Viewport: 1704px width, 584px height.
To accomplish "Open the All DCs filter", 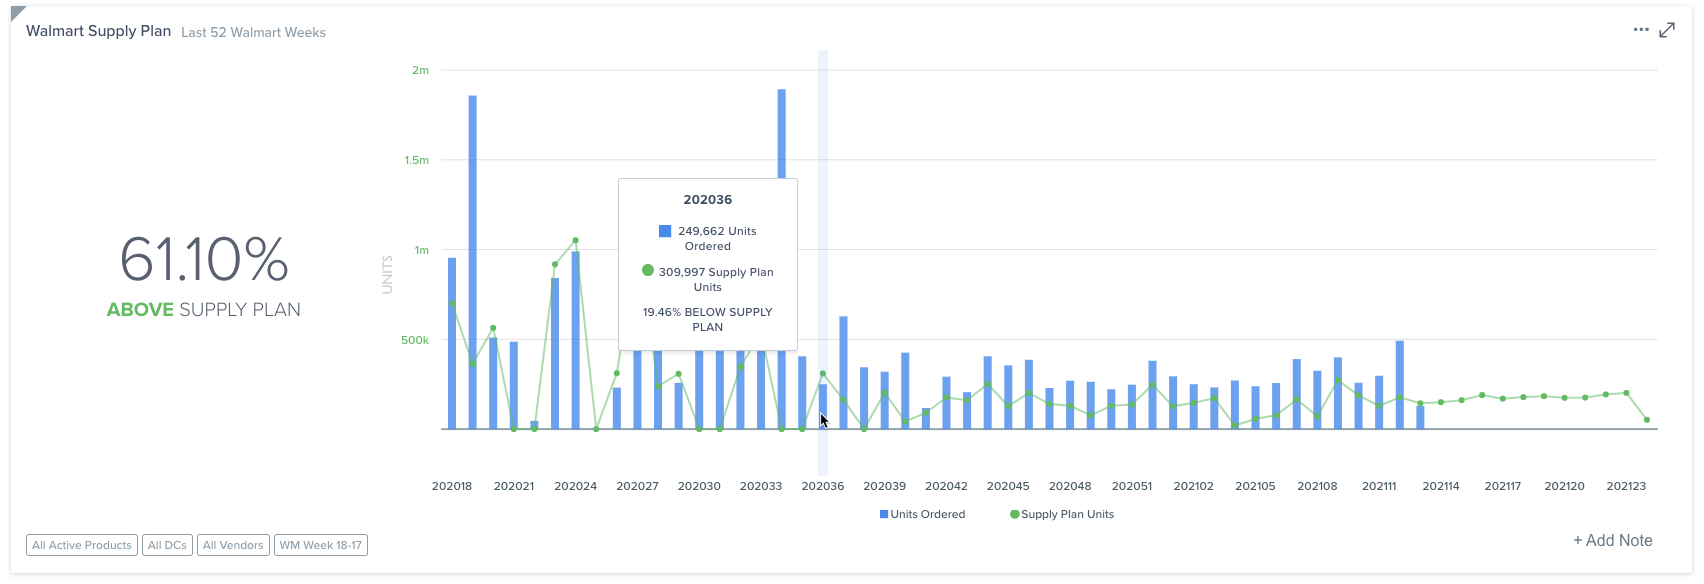I will (167, 545).
